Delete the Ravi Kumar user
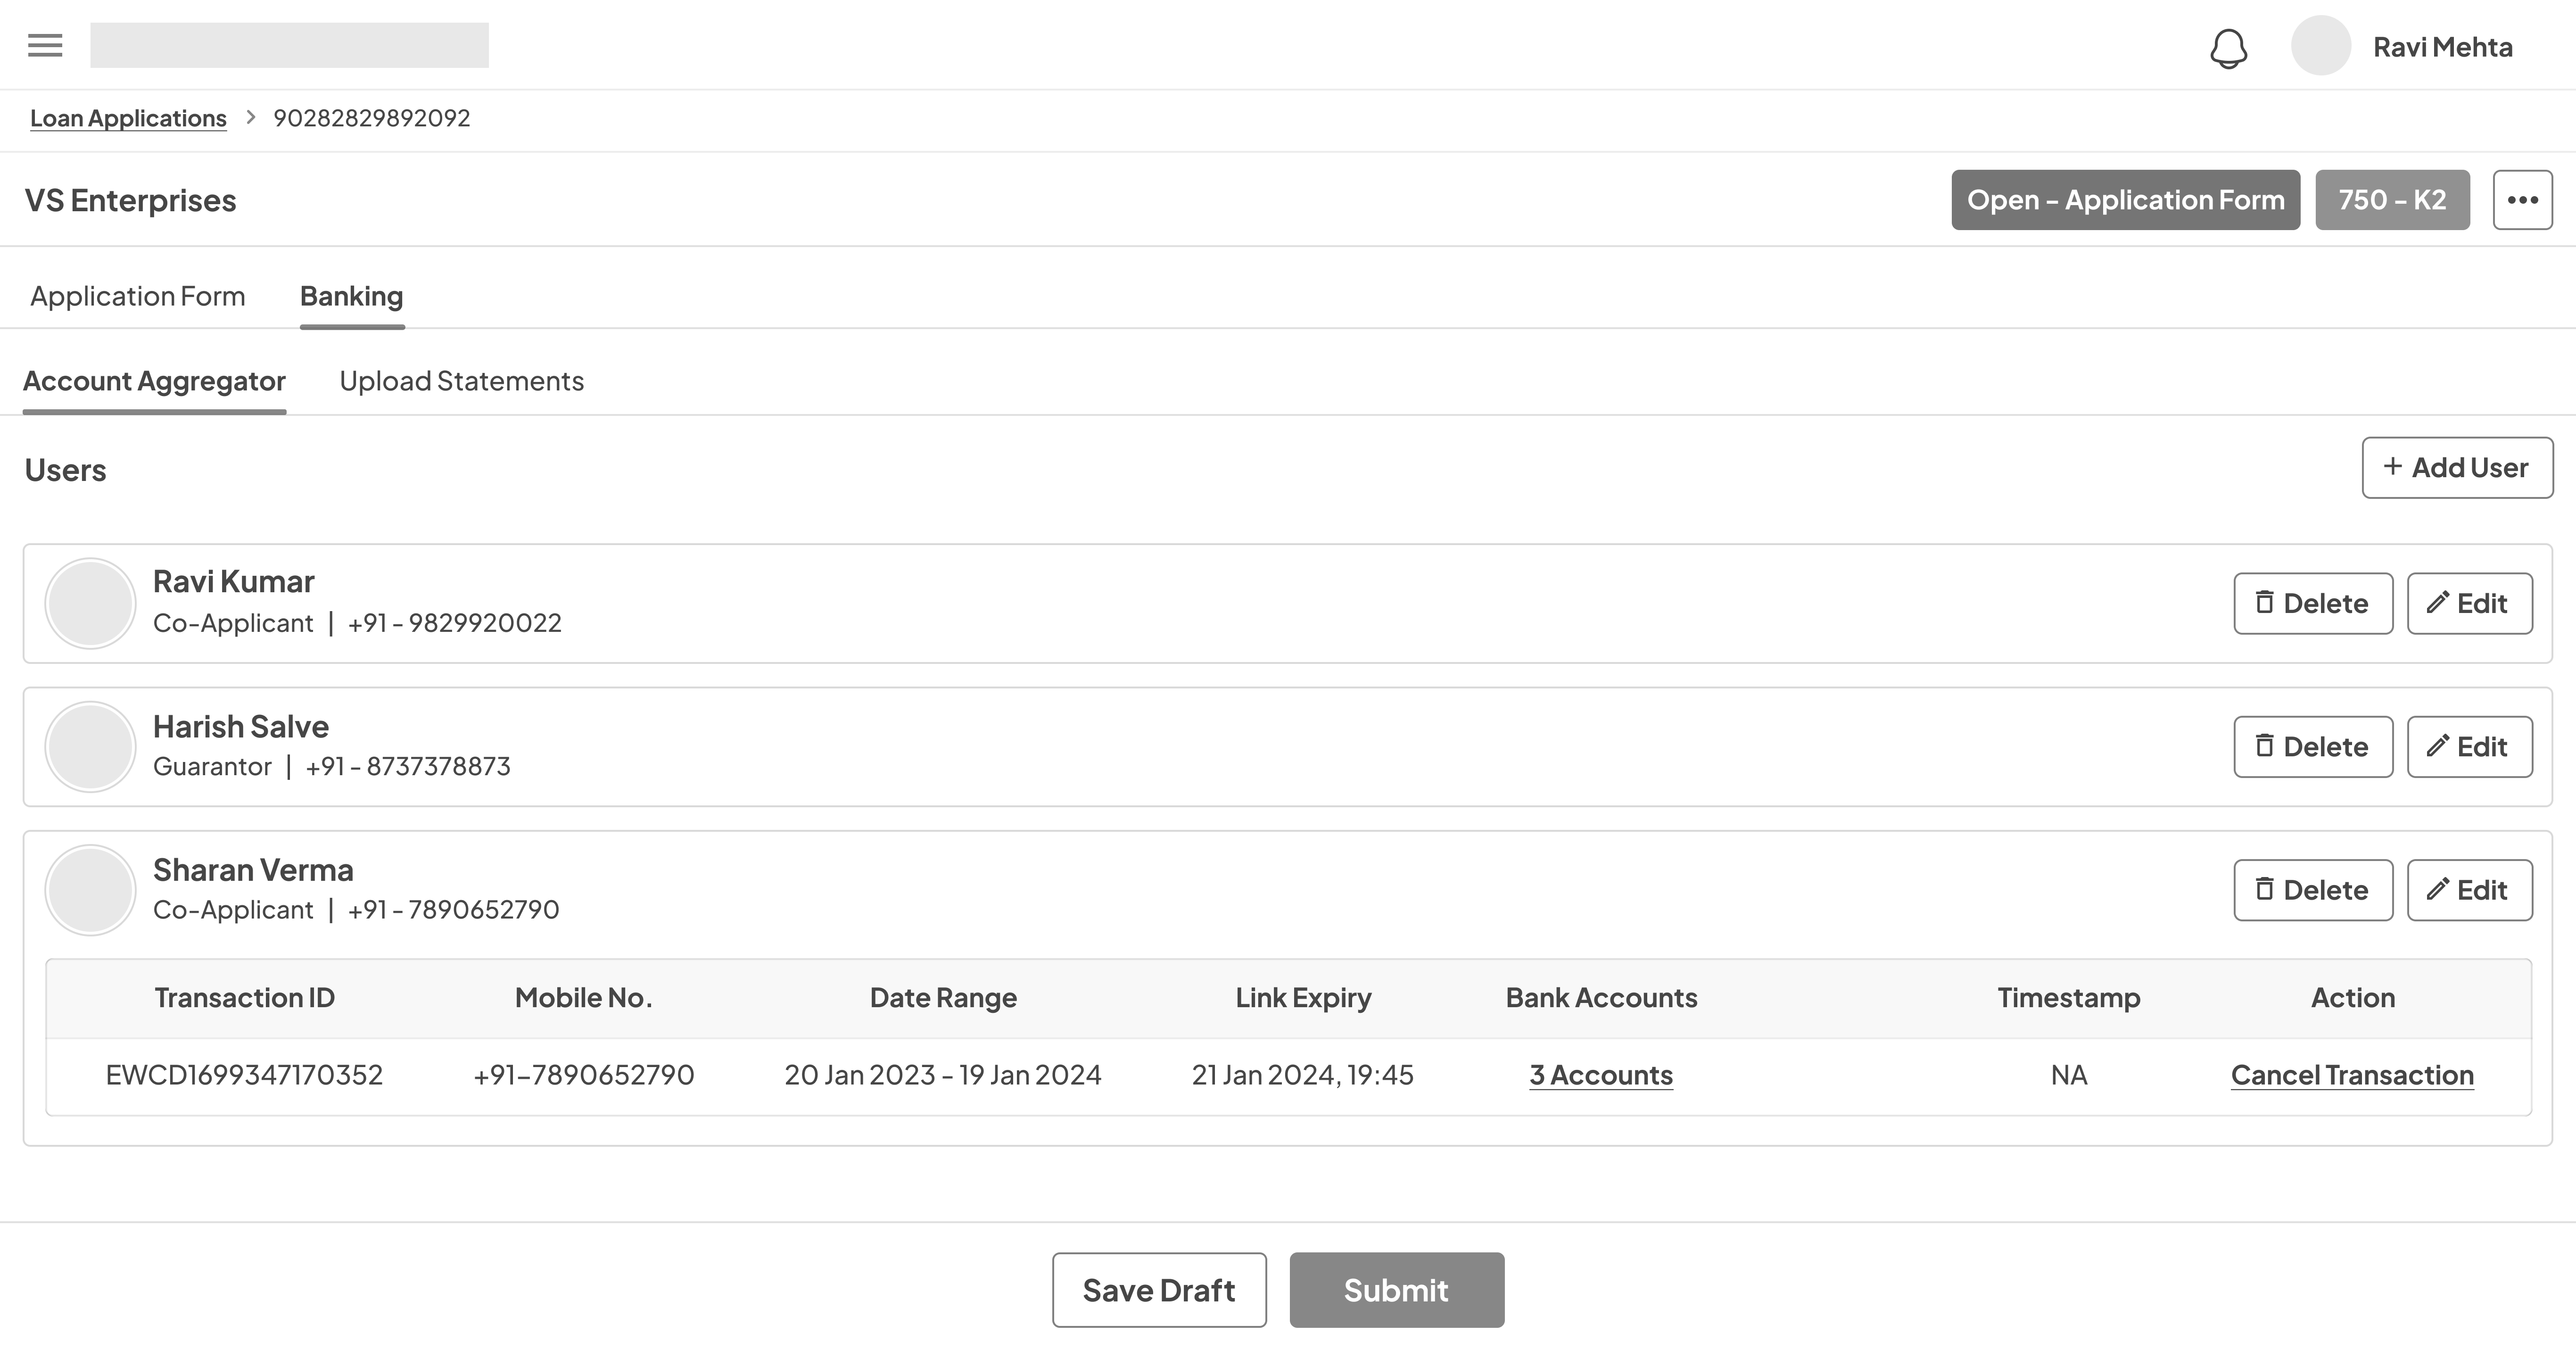The height and width of the screenshot is (1358, 2576). [2312, 604]
